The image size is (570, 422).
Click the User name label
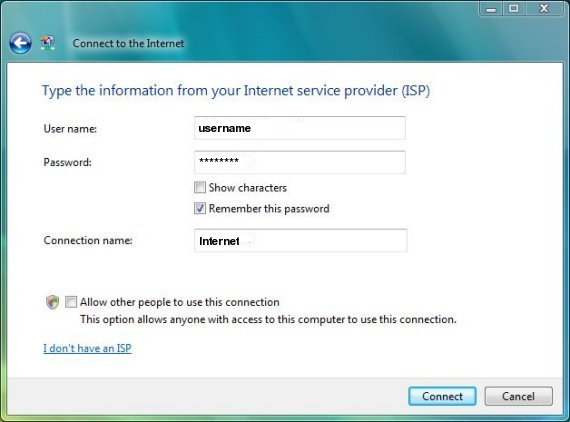pyautogui.click(x=70, y=129)
